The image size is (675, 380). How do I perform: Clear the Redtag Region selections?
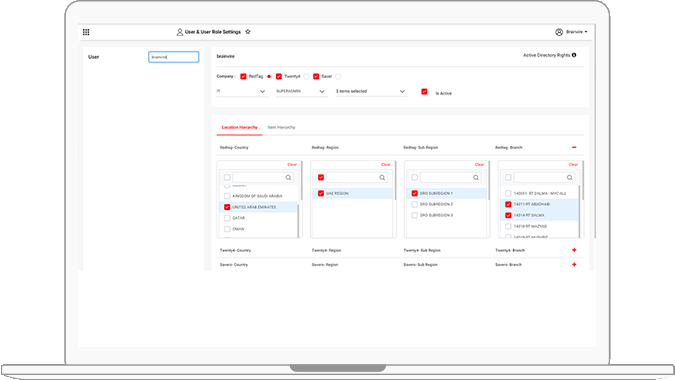[x=386, y=164]
